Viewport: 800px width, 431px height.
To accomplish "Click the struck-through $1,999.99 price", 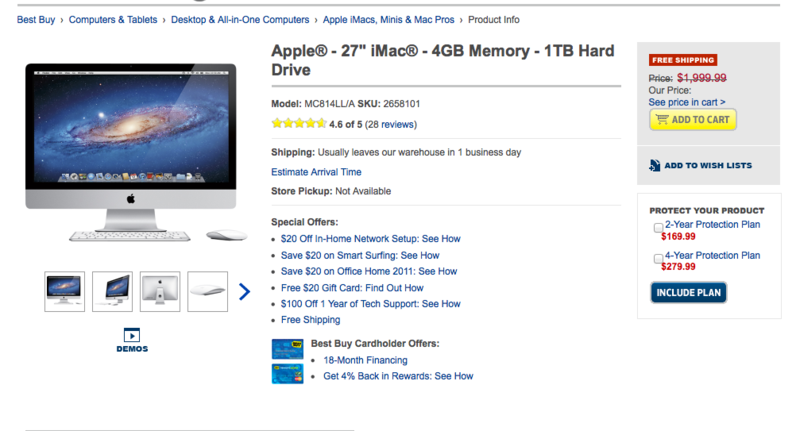I will tap(702, 78).
